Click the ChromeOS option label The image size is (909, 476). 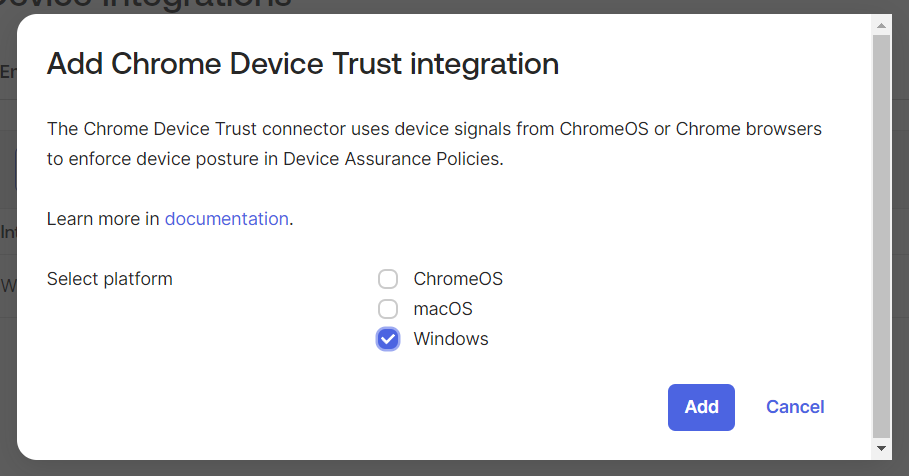(x=458, y=279)
